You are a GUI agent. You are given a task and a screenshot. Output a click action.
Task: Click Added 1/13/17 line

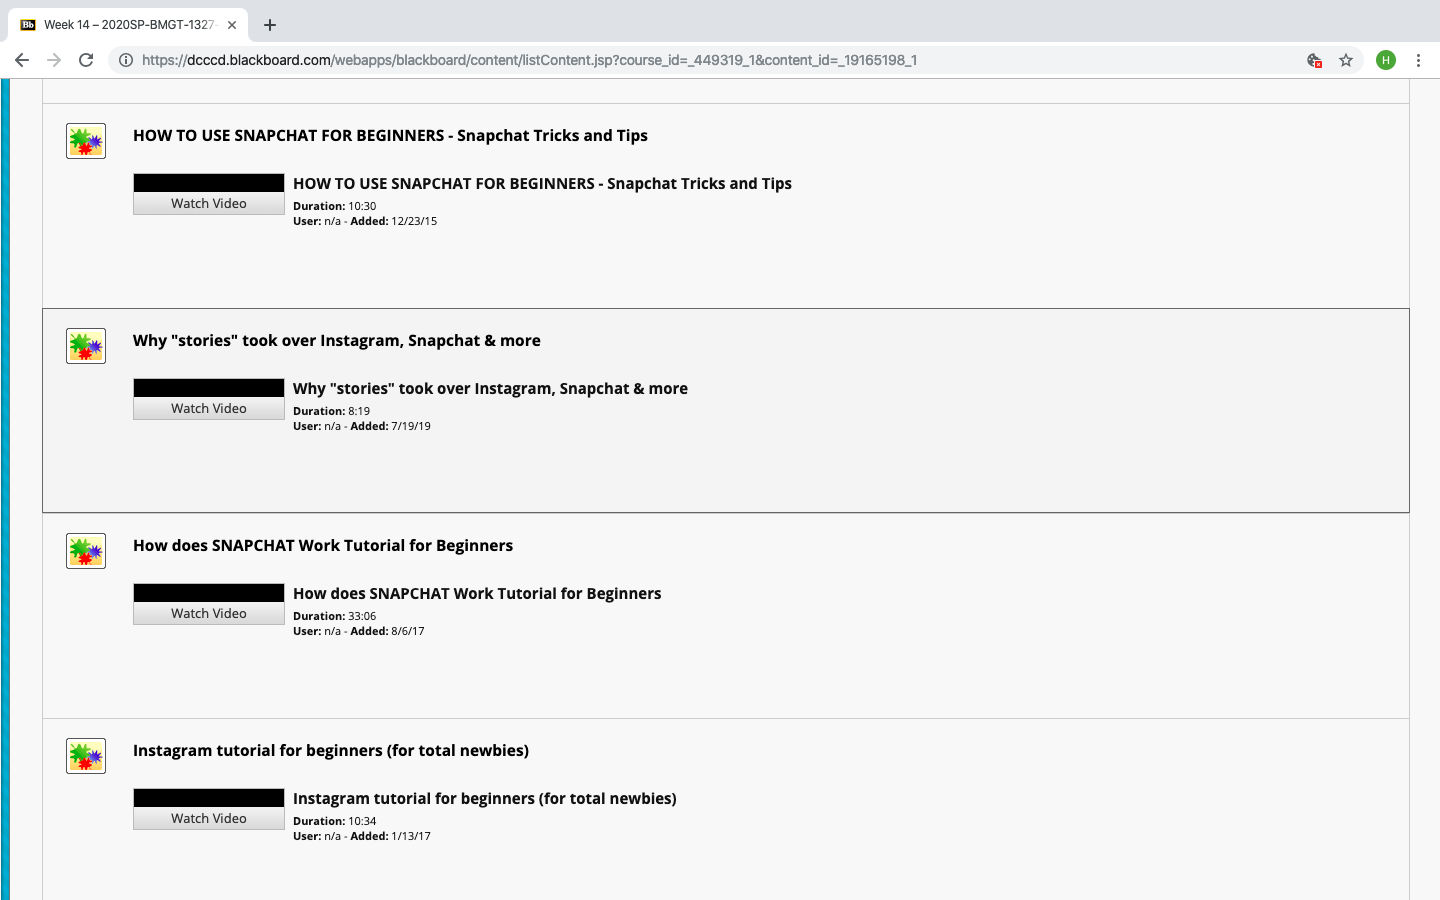pos(362,836)
